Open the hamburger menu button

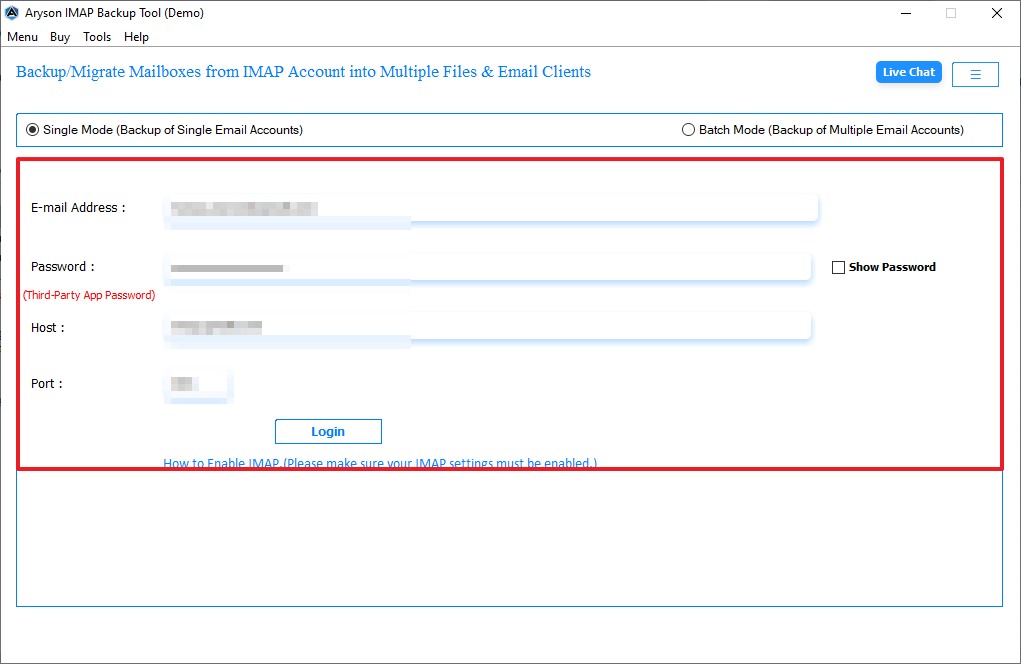975,74
